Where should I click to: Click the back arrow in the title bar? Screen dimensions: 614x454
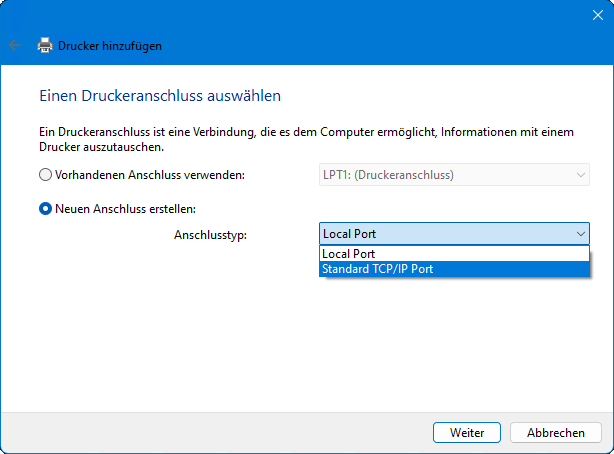14,45
